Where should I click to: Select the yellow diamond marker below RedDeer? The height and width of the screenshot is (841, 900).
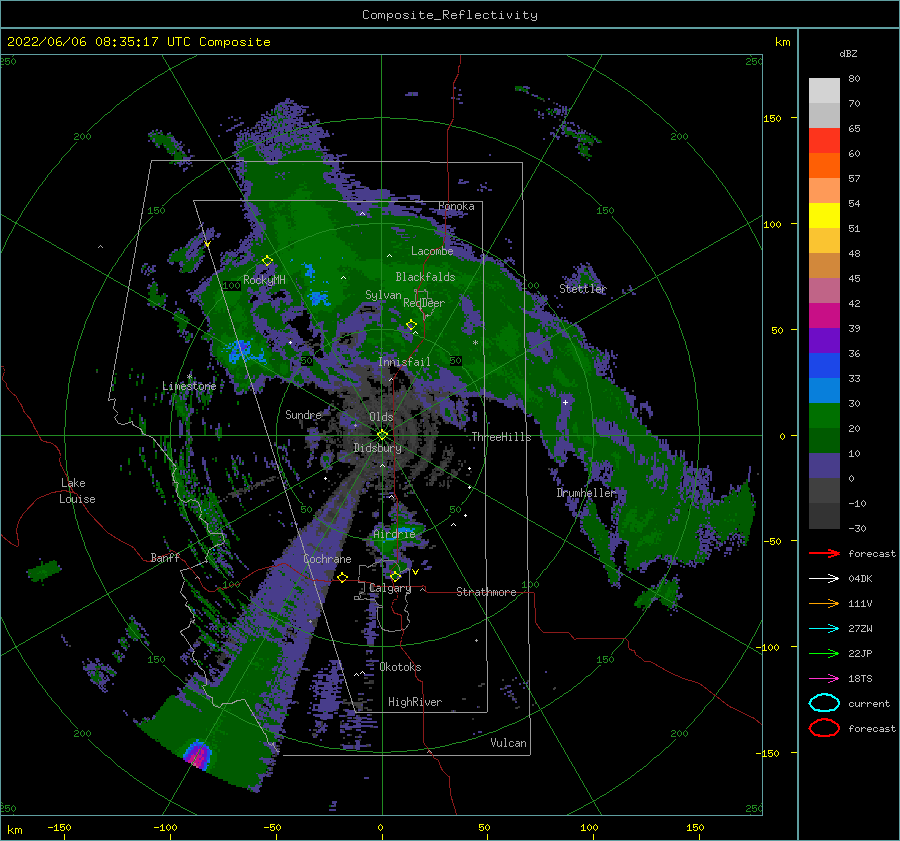pos(411,325)
